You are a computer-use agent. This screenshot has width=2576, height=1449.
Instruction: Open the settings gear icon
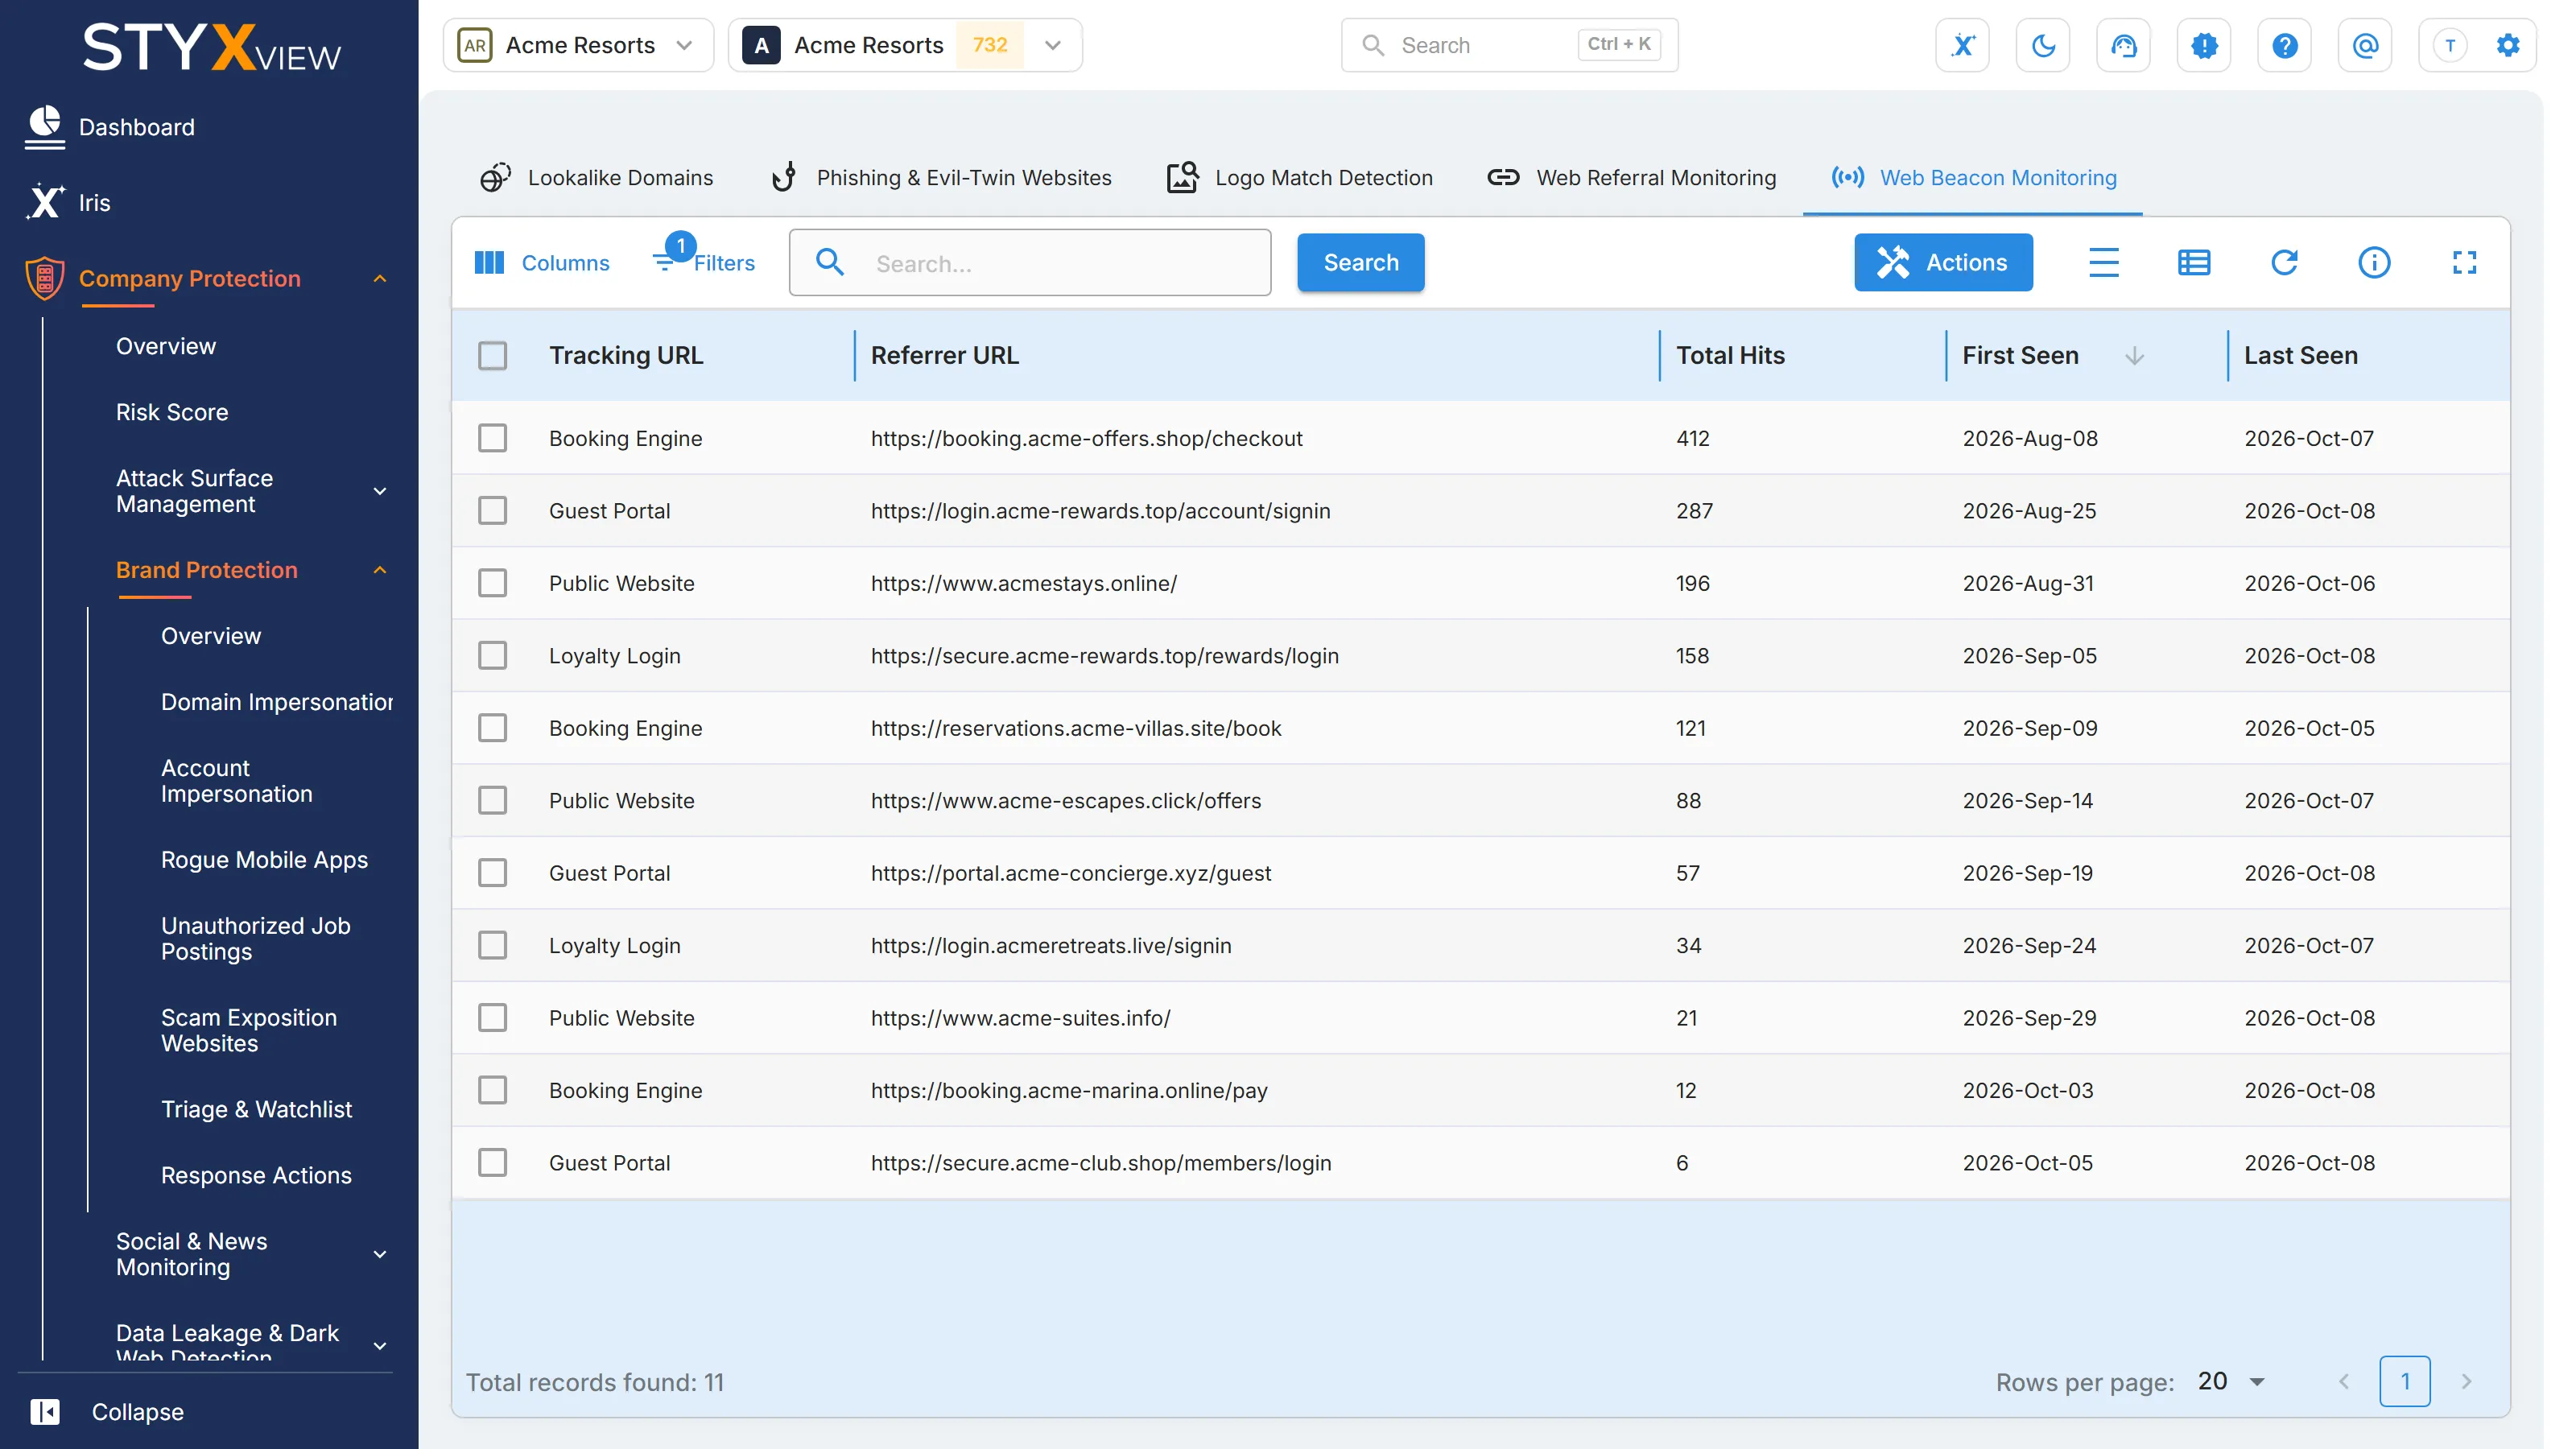pyautogui.click(x=2508, y=45)
